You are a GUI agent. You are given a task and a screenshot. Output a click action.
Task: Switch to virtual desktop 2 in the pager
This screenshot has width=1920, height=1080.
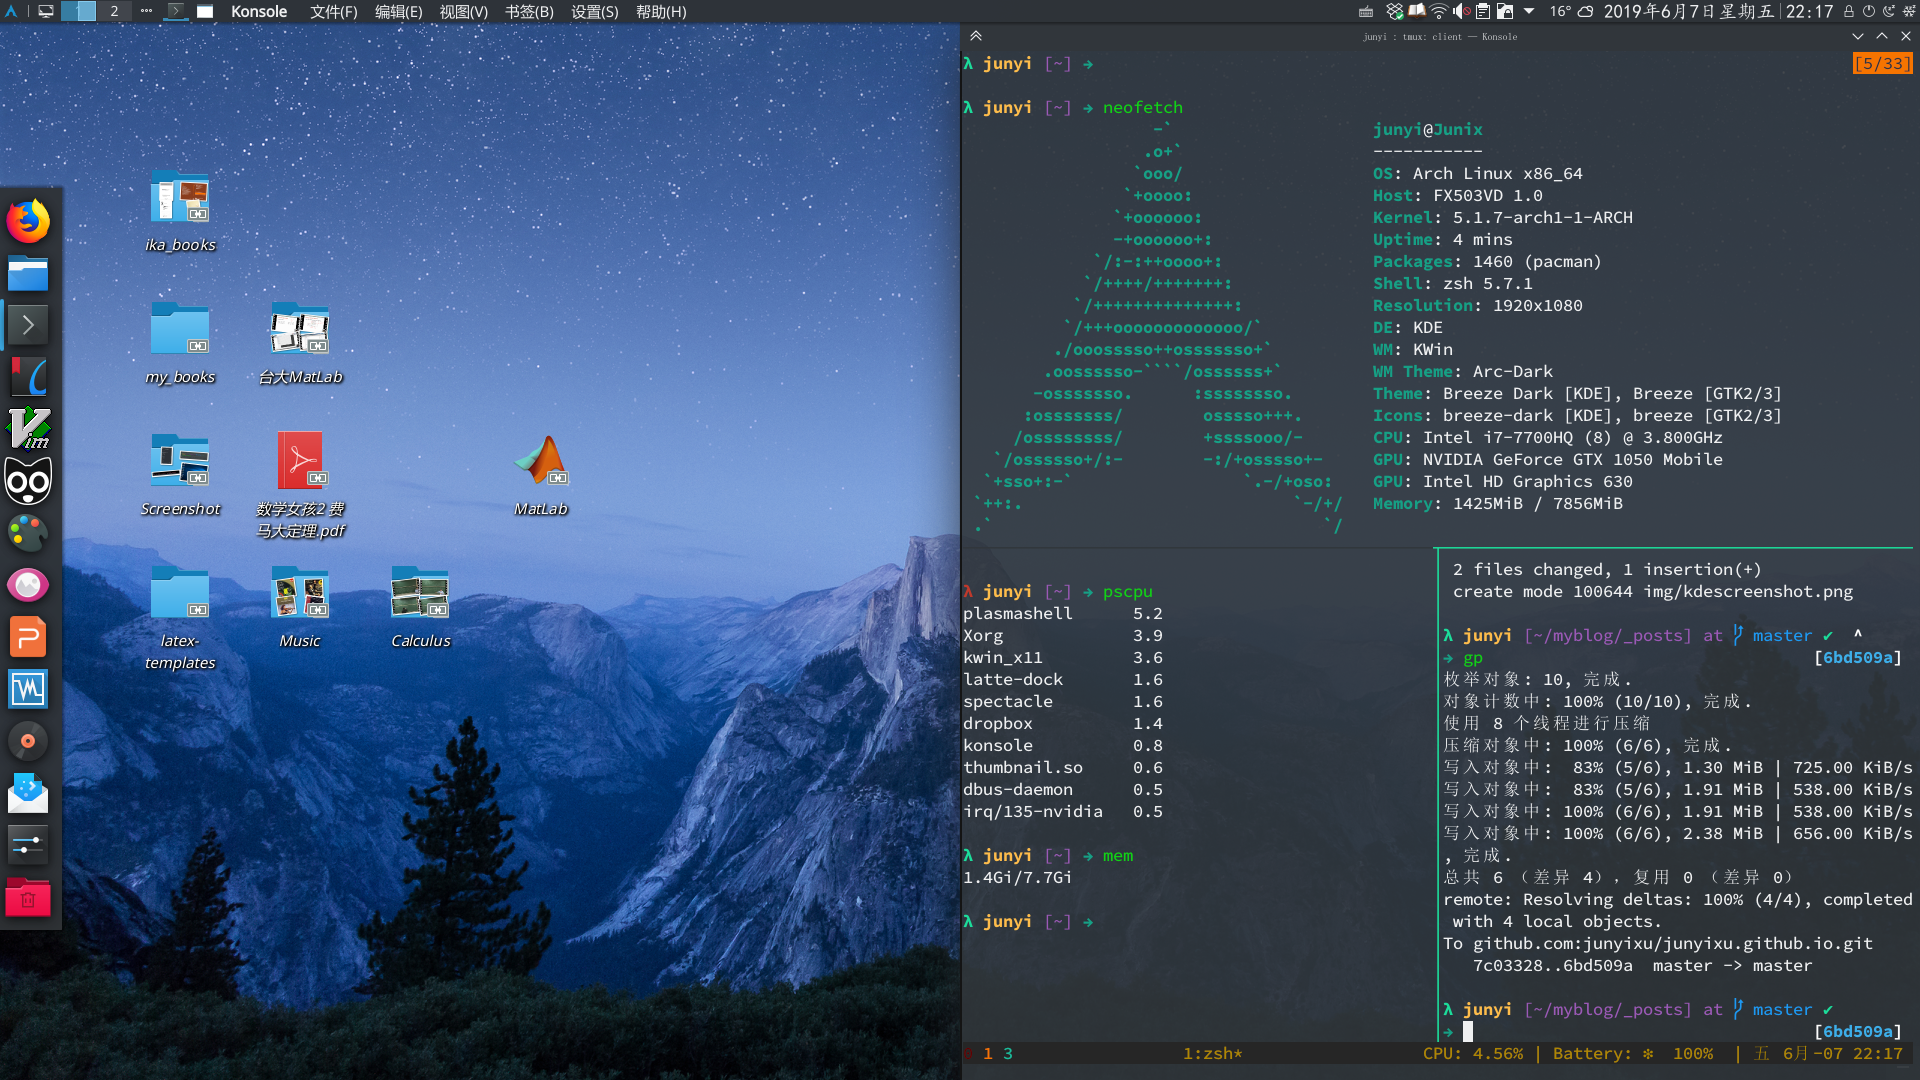tap(114, 12)
